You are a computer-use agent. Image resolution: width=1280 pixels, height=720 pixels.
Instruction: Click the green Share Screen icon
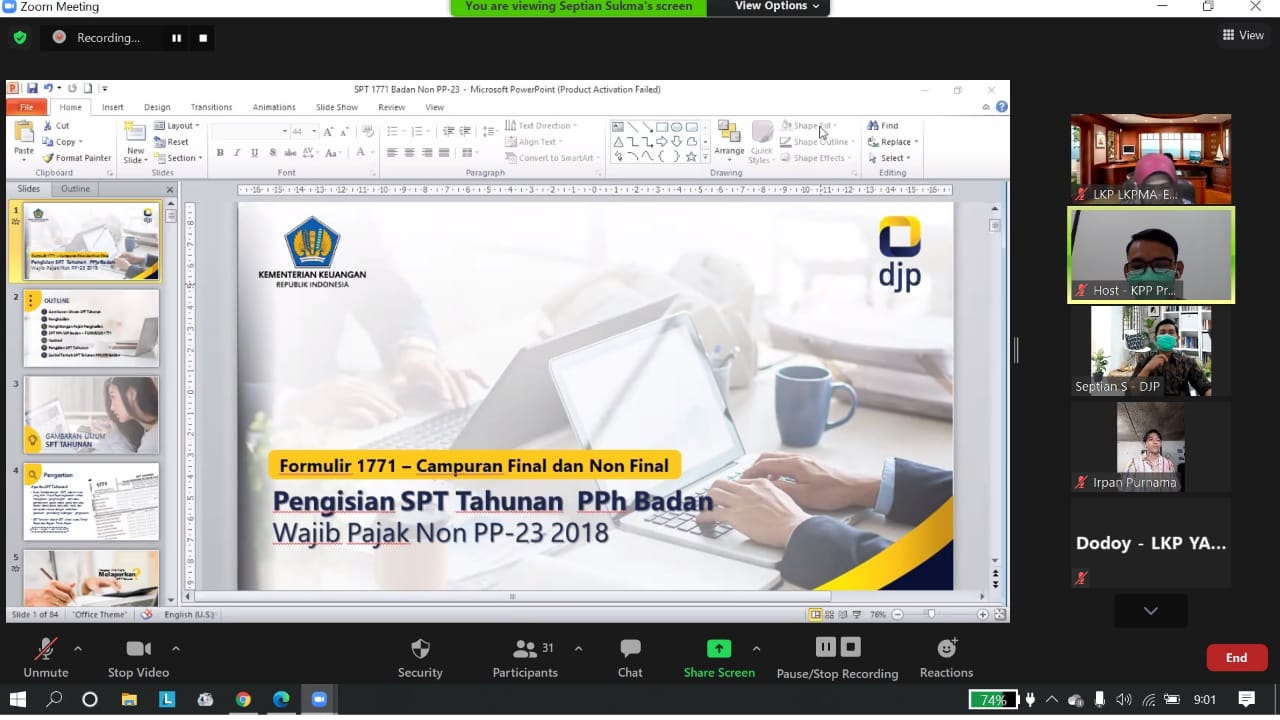point(719,648)
